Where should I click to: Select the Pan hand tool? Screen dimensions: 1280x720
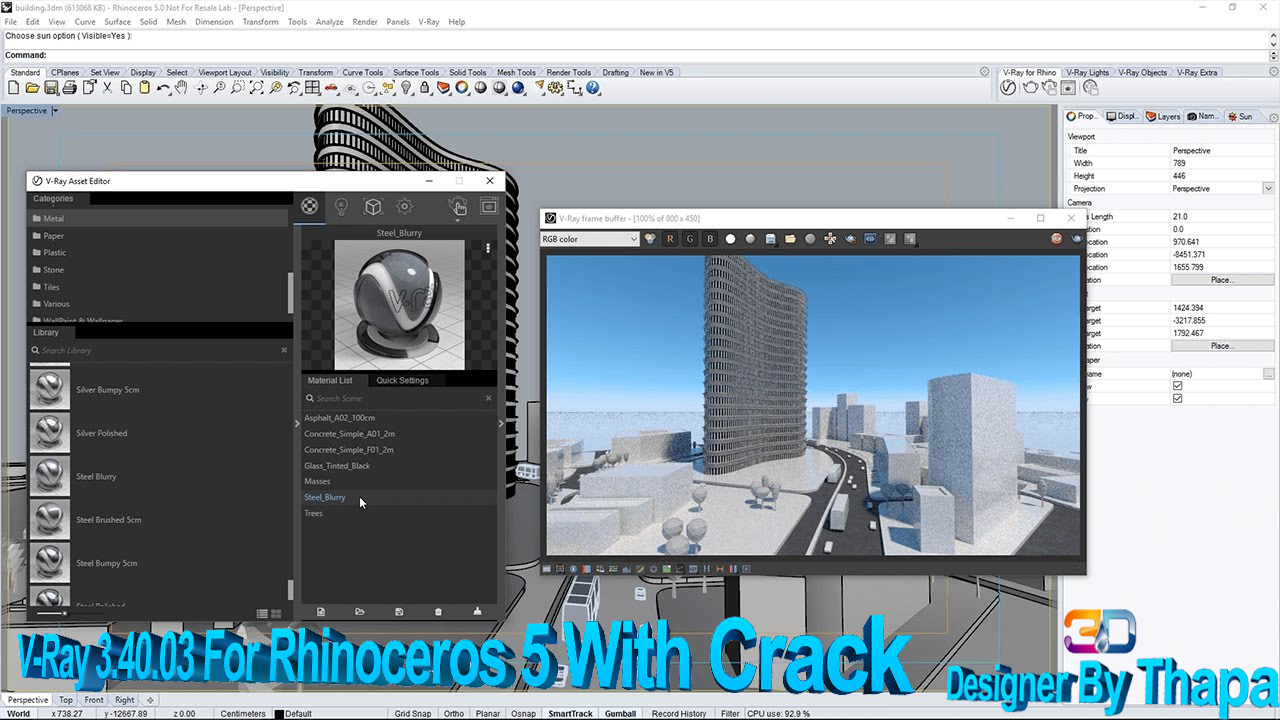(x=181, y=88)
